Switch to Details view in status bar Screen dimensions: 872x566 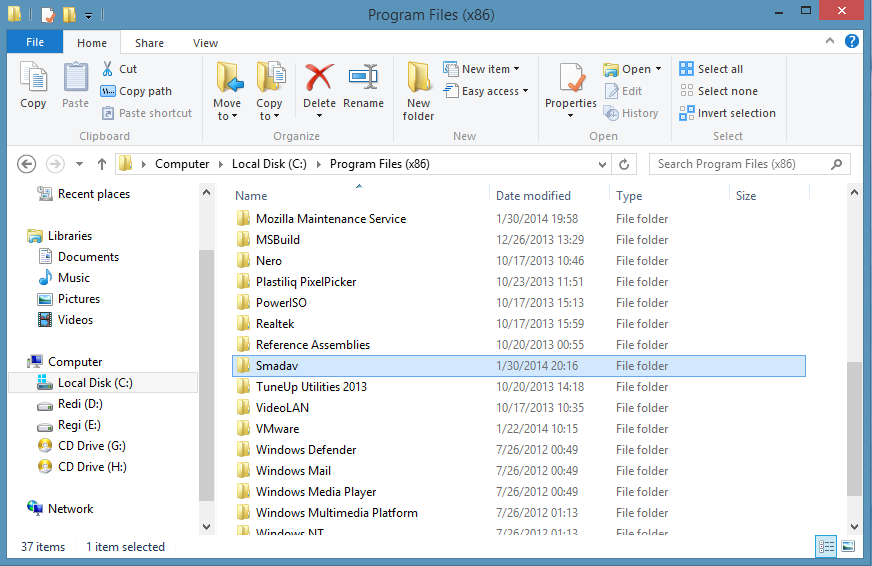coord(826,547)
